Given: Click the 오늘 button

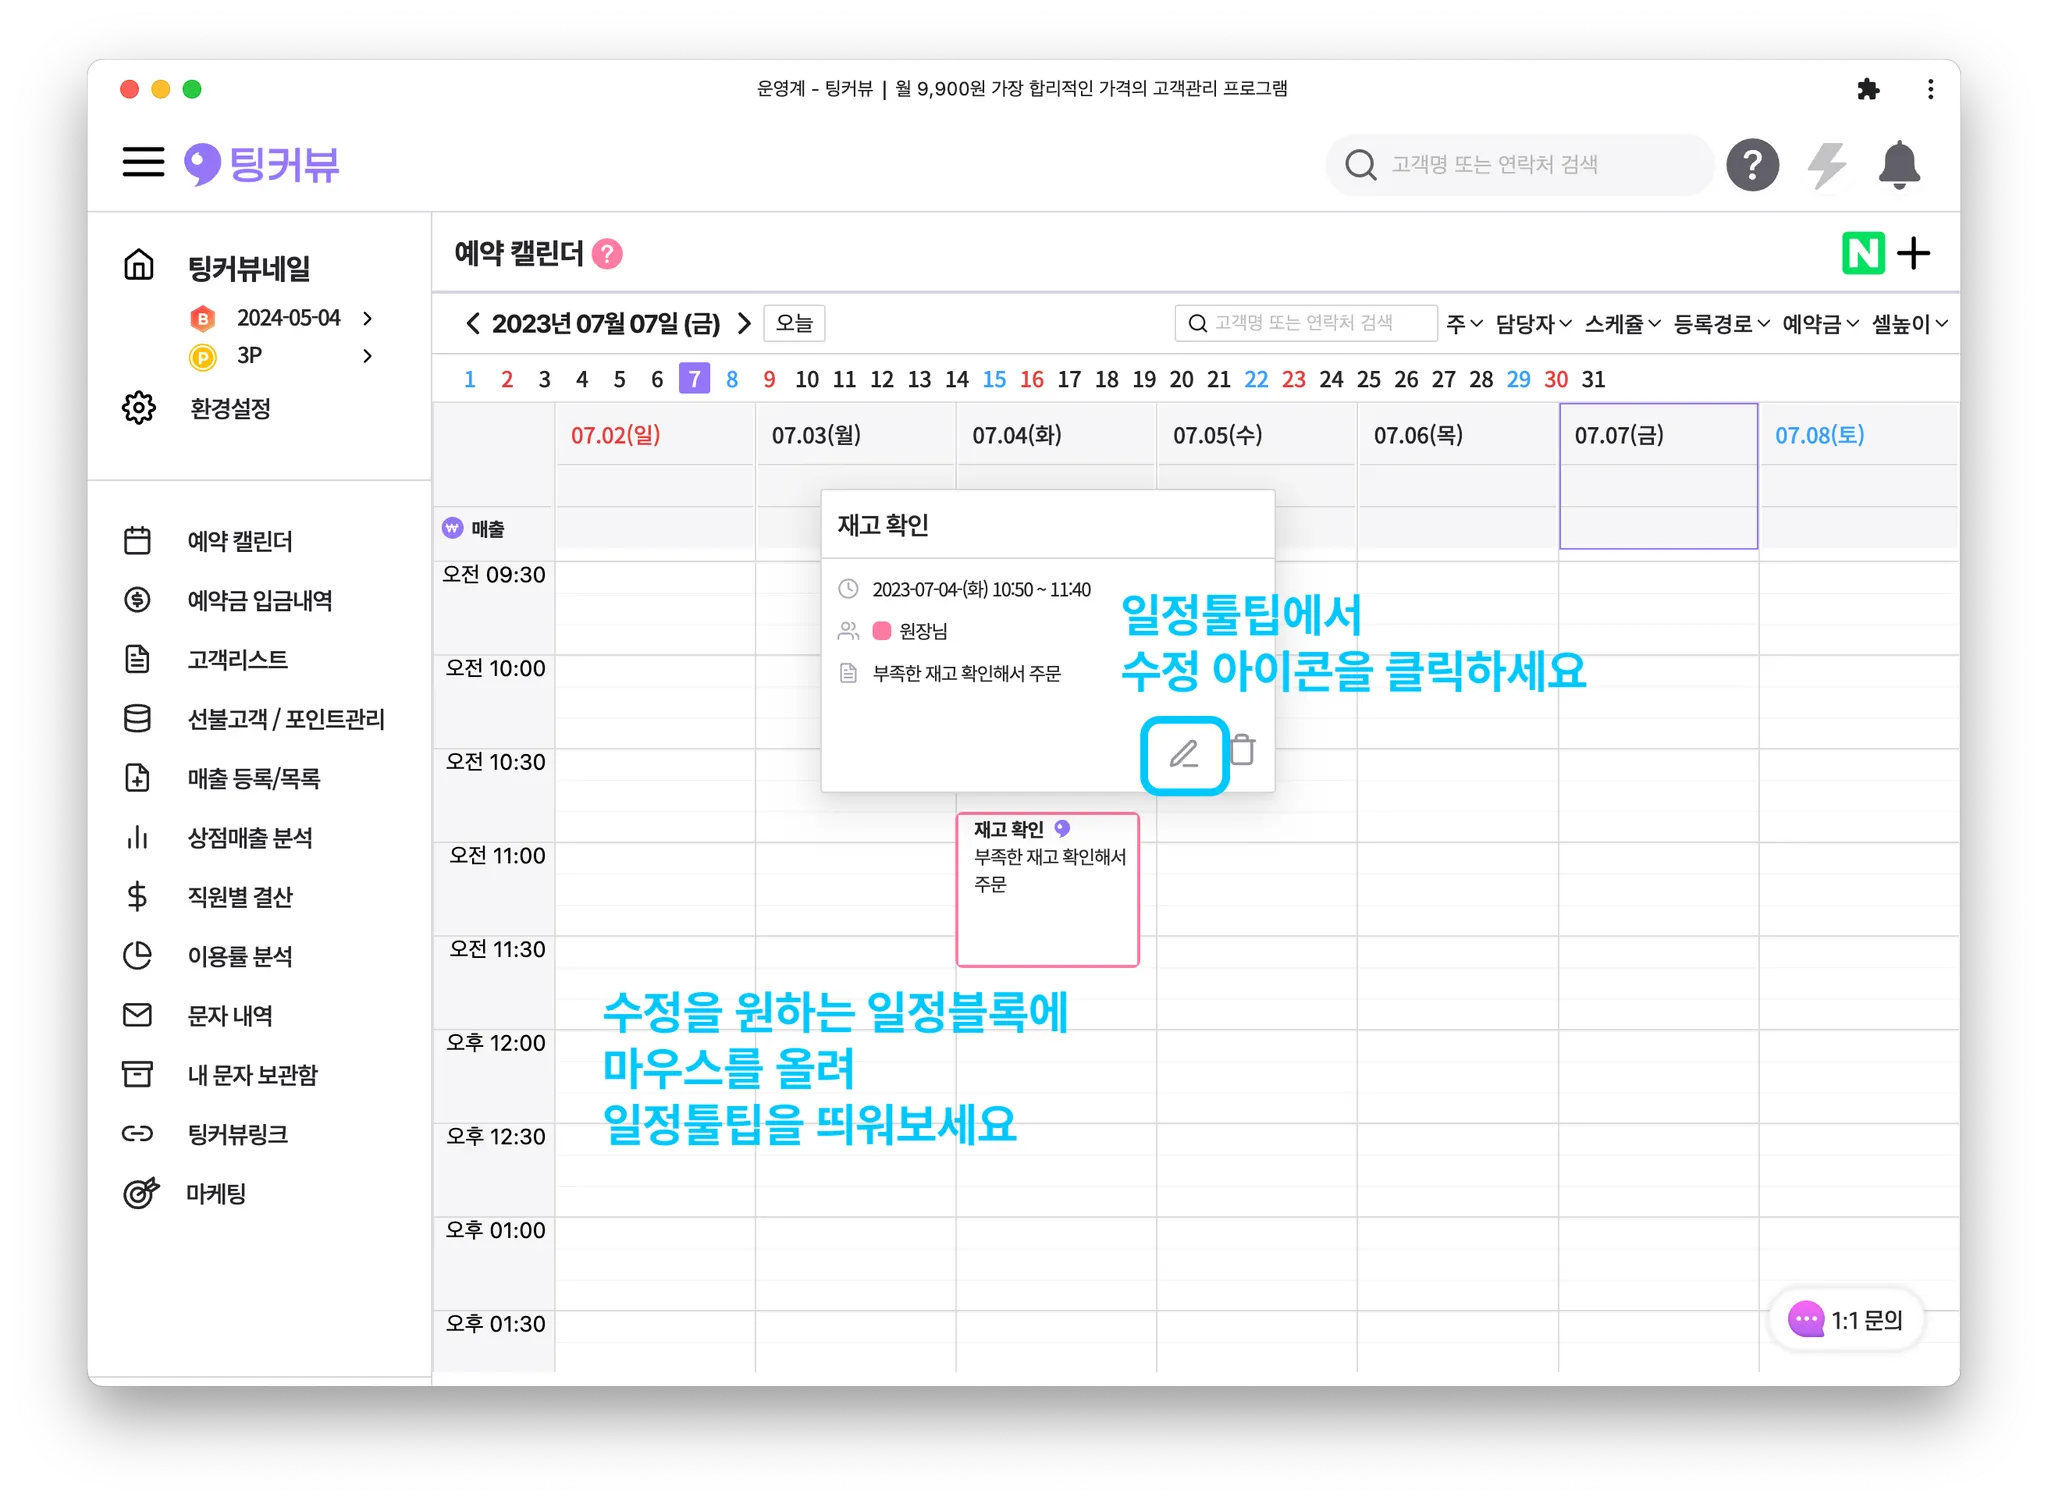Looking at the screenshot, I should click(794, 323).
